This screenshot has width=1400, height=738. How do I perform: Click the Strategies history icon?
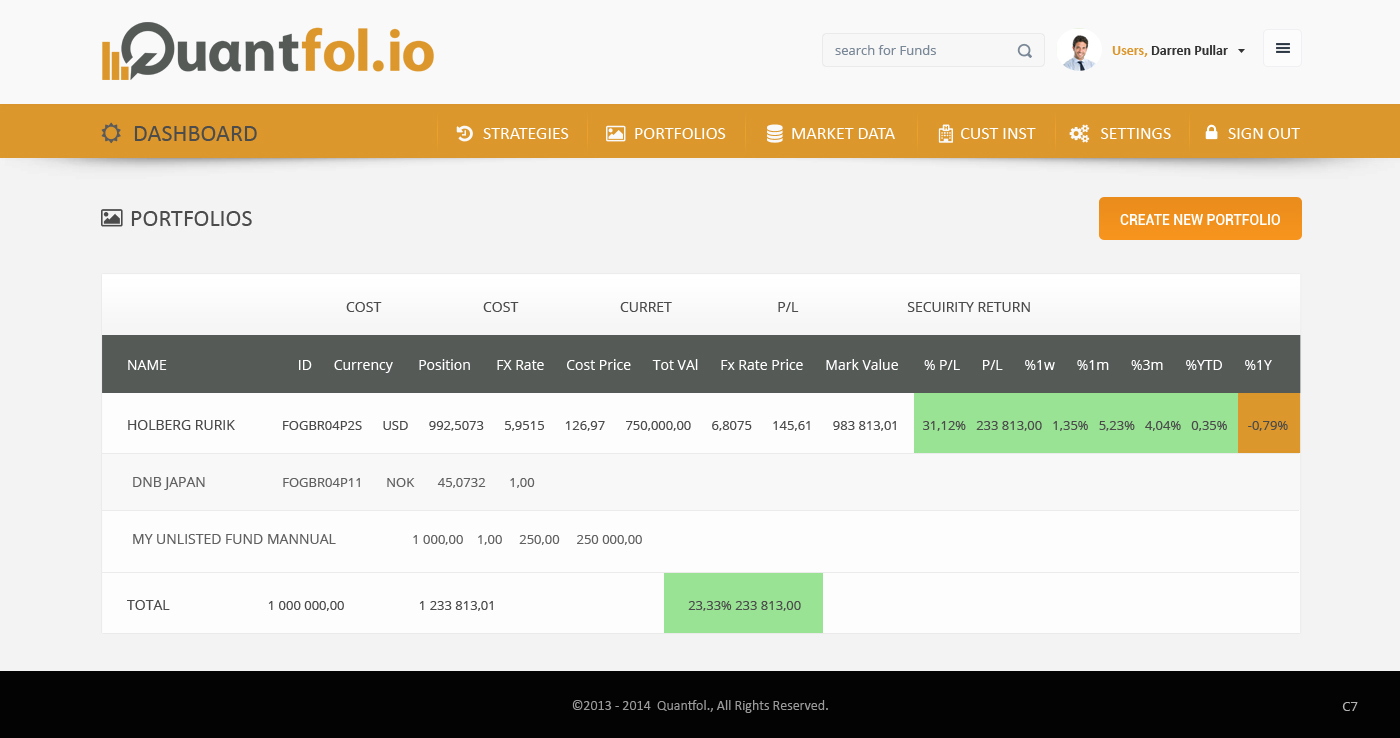tap(465, 133)
